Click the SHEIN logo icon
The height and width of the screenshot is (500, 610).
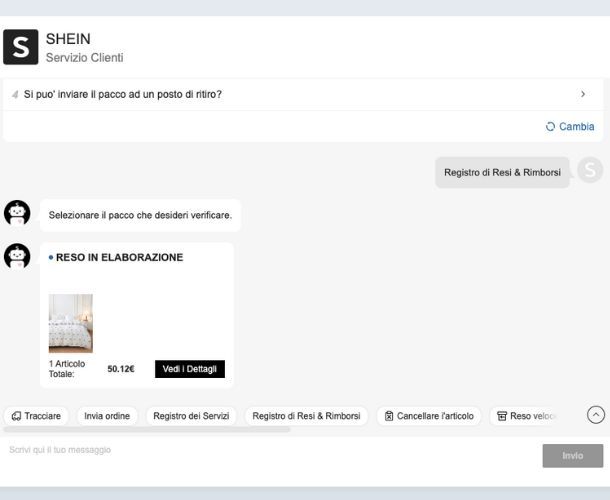coord(21,47)
